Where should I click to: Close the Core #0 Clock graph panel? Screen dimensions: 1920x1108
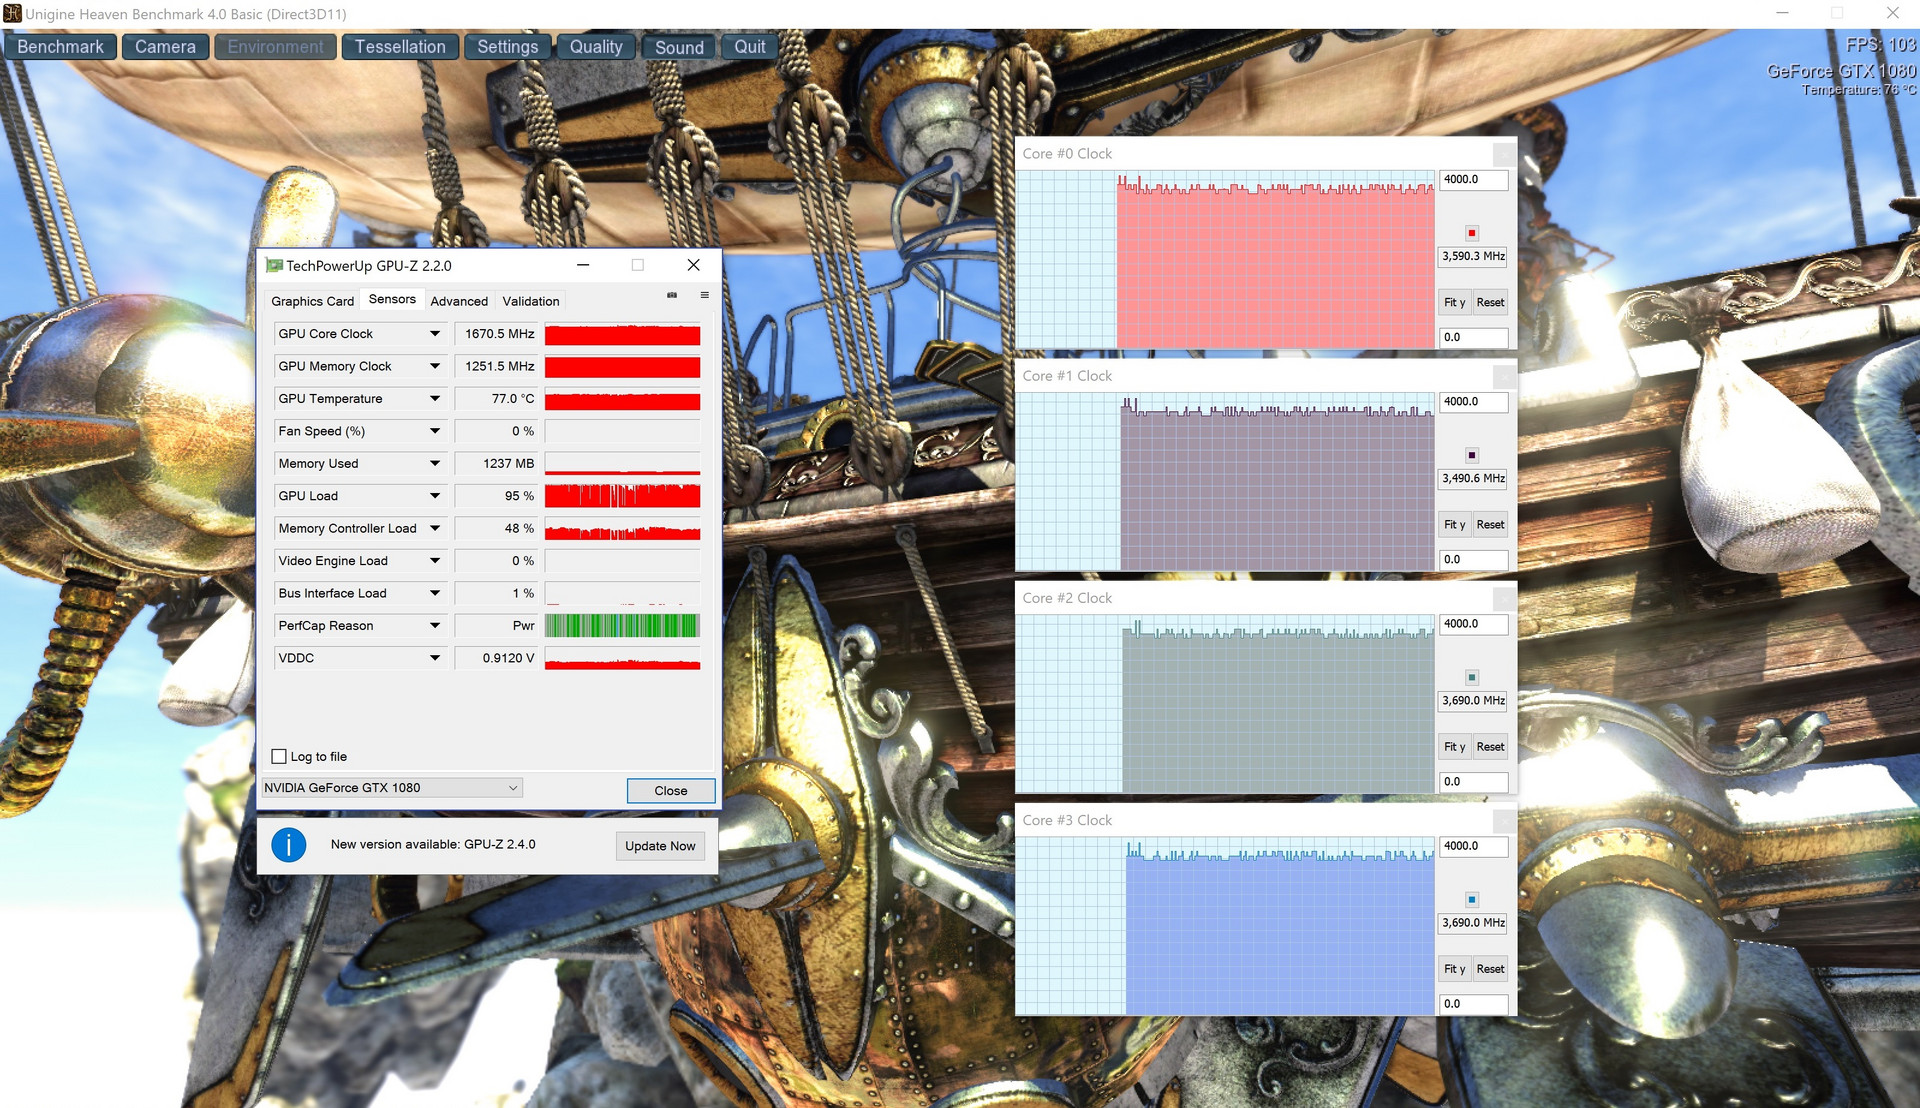[x=1503, y=155]
